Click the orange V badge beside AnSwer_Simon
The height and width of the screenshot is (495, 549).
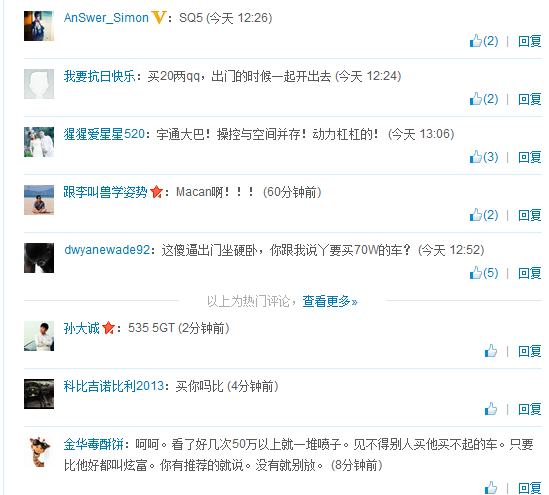point(158,17)
